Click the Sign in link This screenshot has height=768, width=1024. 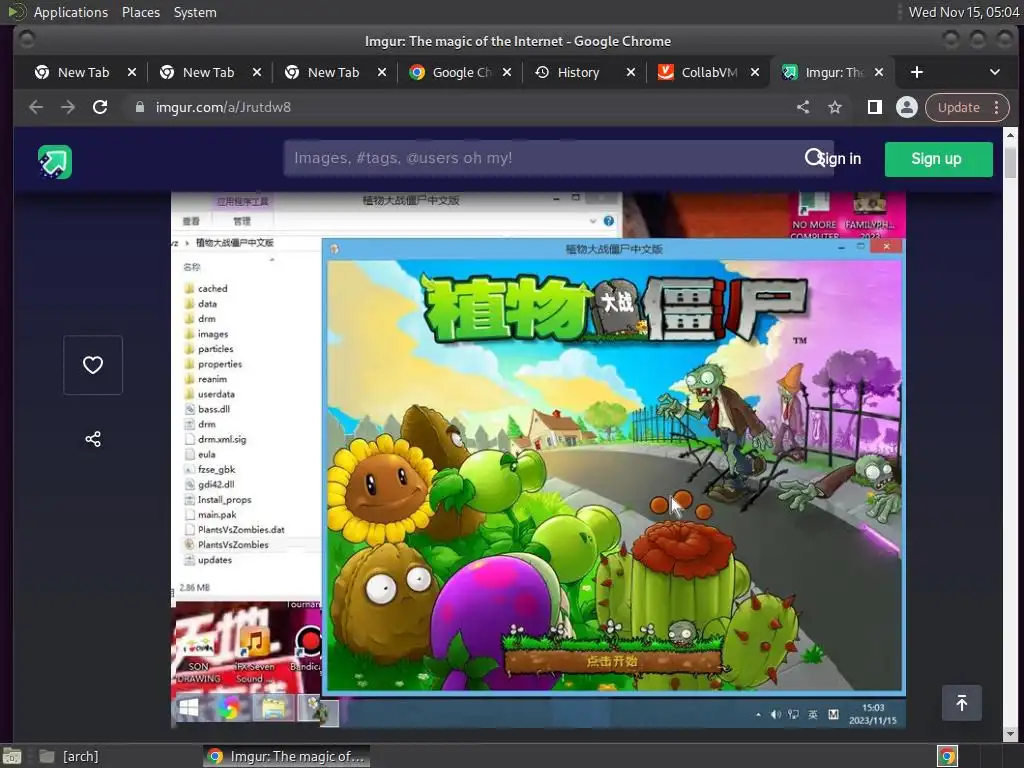click(840, 159)
